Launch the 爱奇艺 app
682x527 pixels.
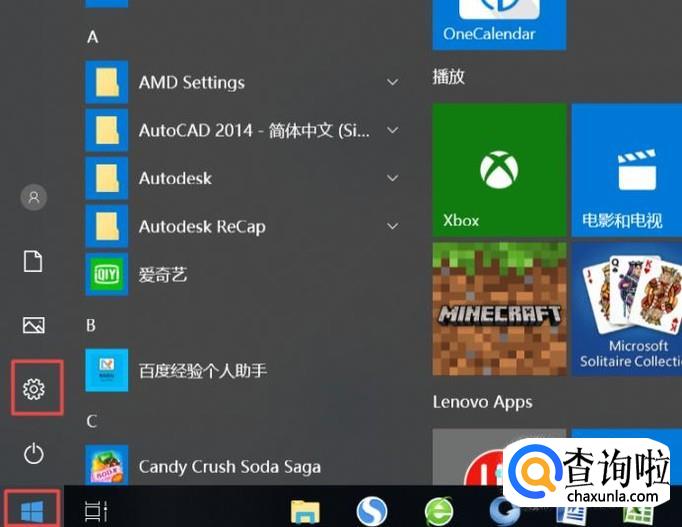[x=244, y=274]
